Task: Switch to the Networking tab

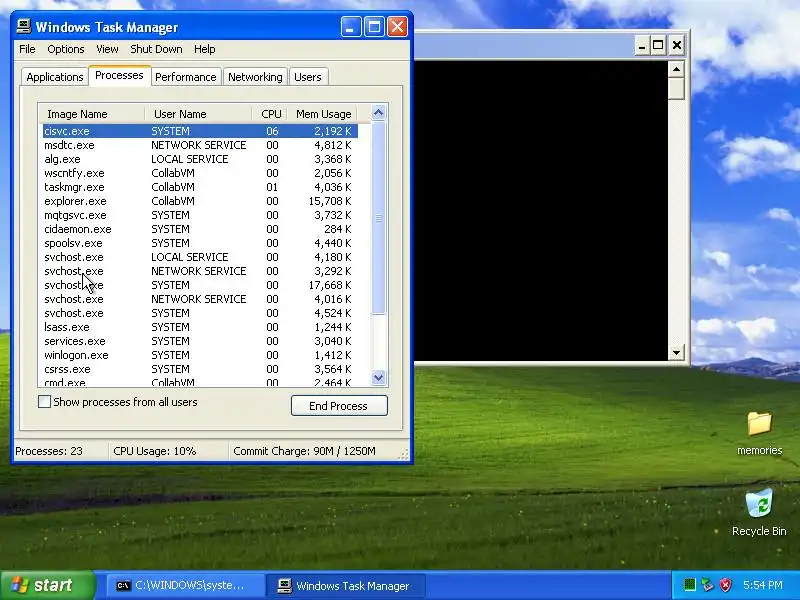Action: (255, 77)
